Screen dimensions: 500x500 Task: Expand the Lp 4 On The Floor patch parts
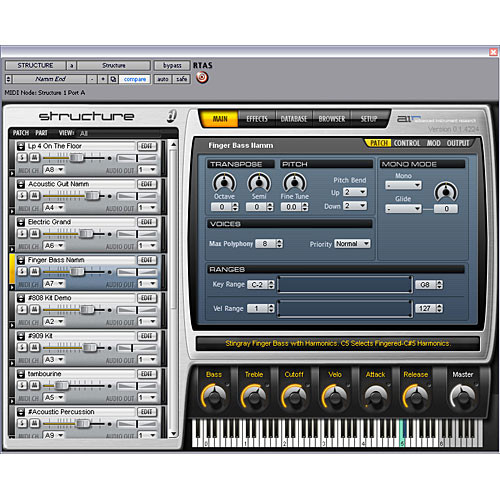12,173
